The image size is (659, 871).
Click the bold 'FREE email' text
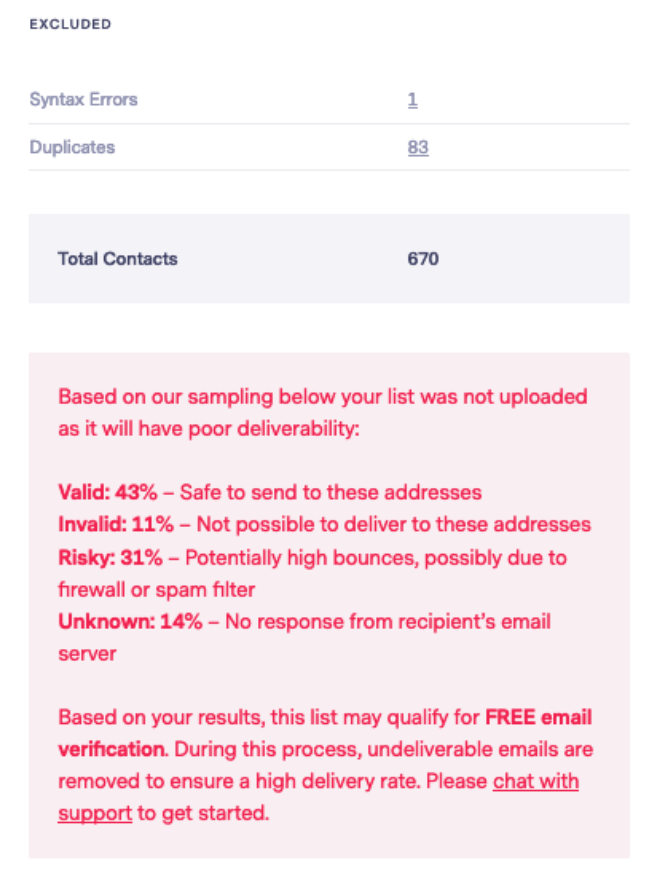[x=539, y=717]
